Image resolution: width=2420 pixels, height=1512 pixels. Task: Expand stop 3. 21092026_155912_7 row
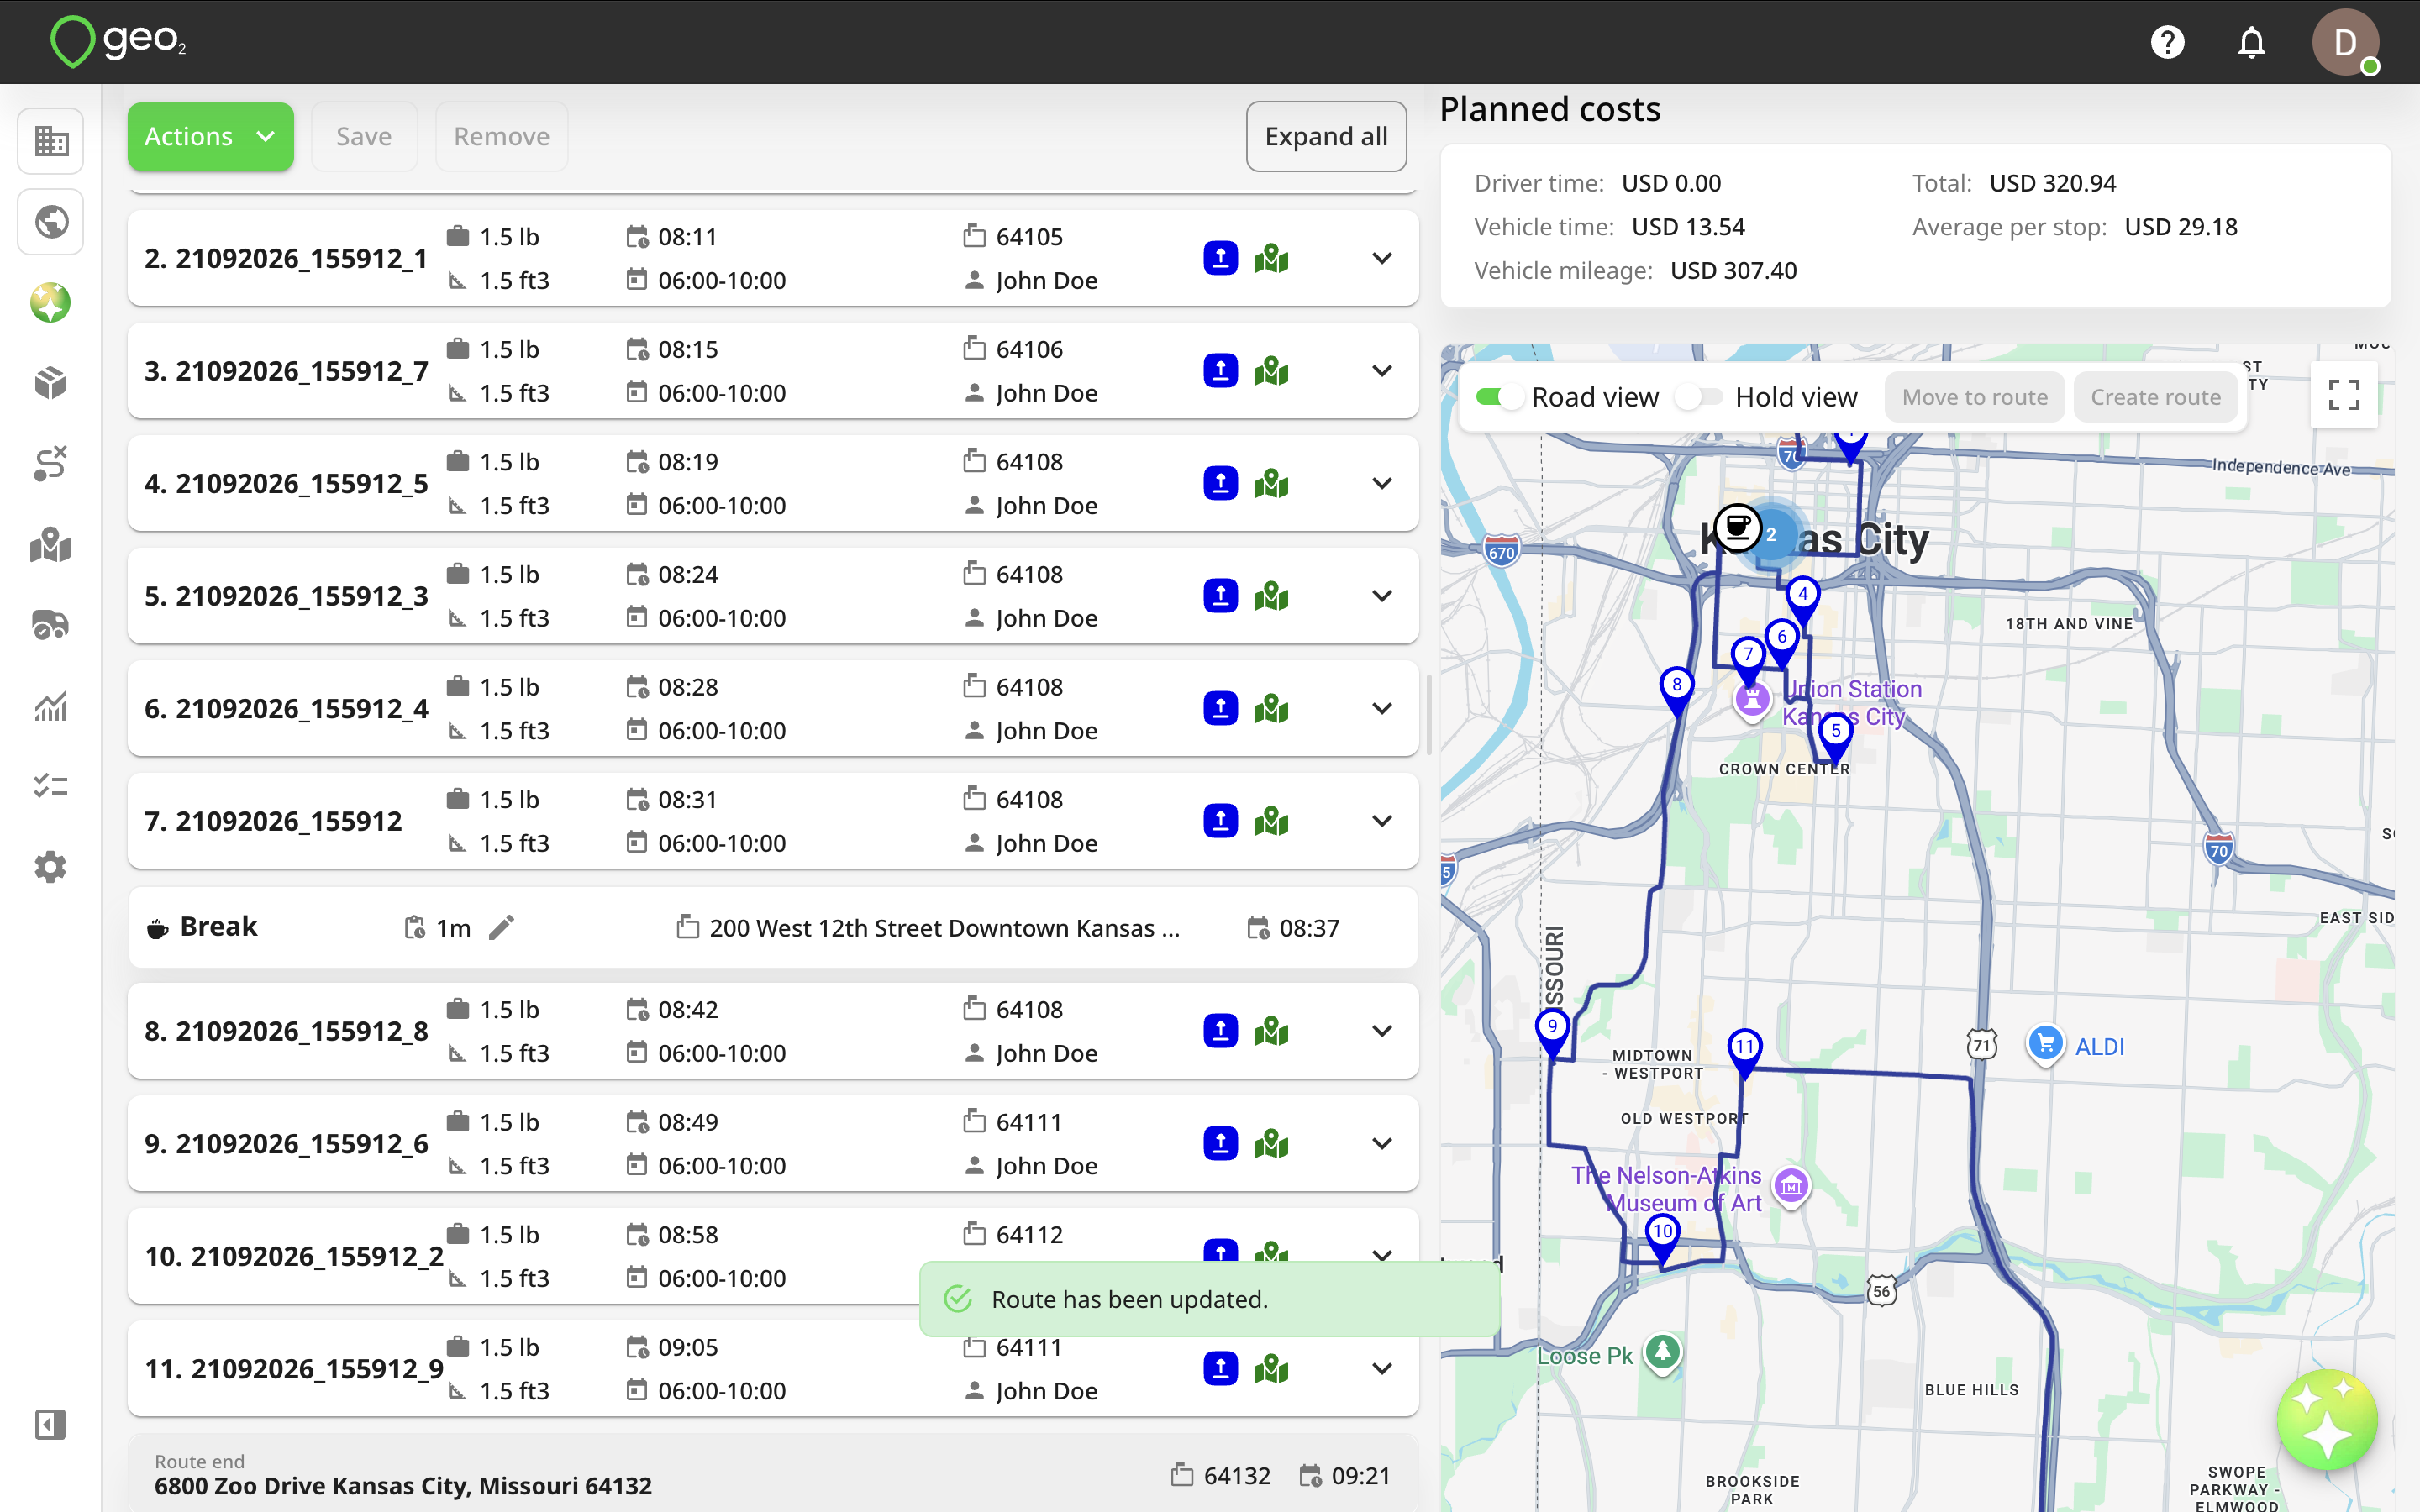(x=1382, y=371)
